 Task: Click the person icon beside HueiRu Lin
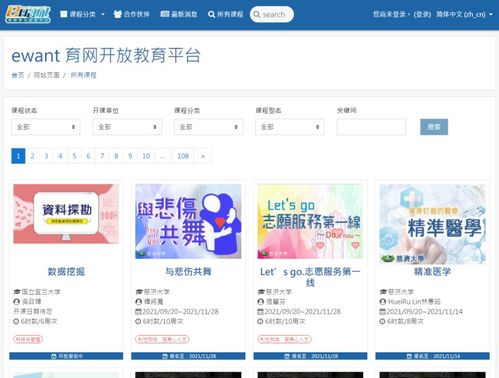pyautogui.click(x=383, y=302)
